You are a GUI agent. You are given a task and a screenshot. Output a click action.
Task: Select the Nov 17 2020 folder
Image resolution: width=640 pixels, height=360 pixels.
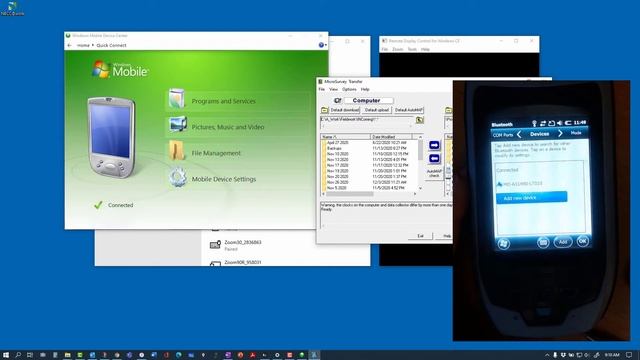tap(337, 166)
